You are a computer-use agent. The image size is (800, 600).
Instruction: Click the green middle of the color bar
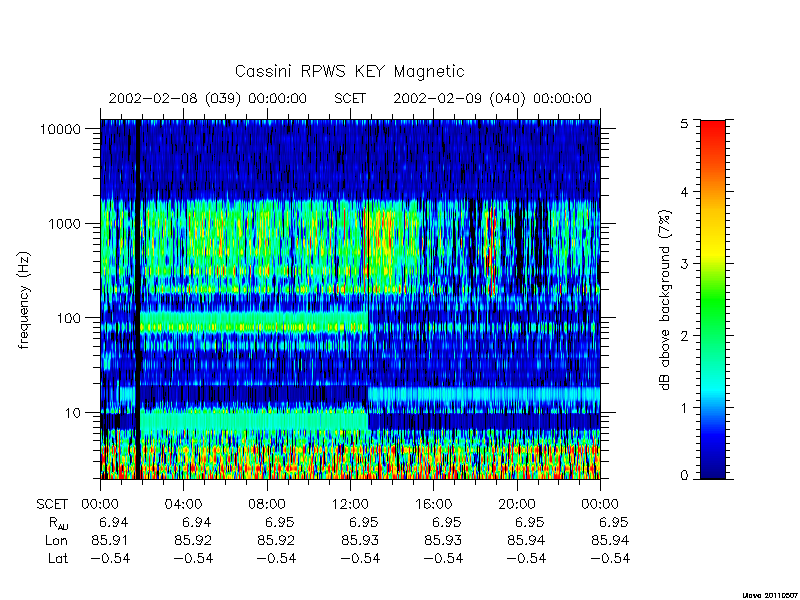(x=713, y=301)
